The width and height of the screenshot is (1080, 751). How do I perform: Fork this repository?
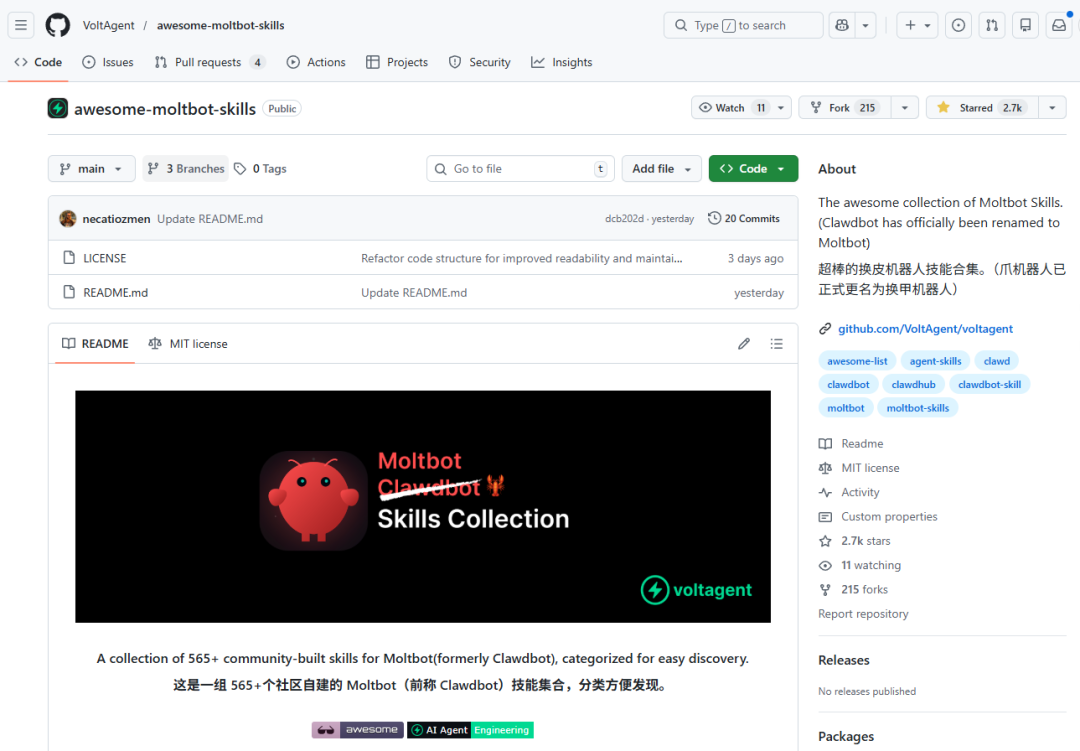pos(845,107)
